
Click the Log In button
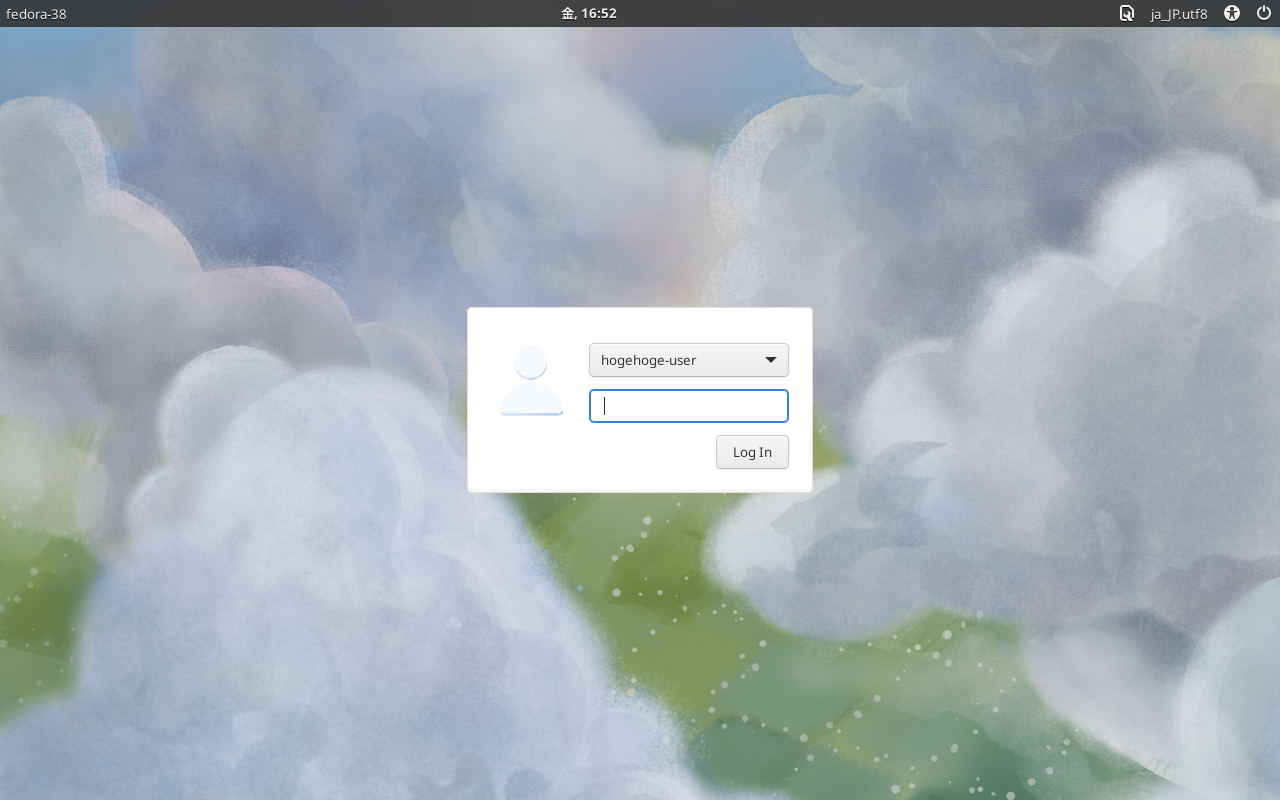[752, 452]
